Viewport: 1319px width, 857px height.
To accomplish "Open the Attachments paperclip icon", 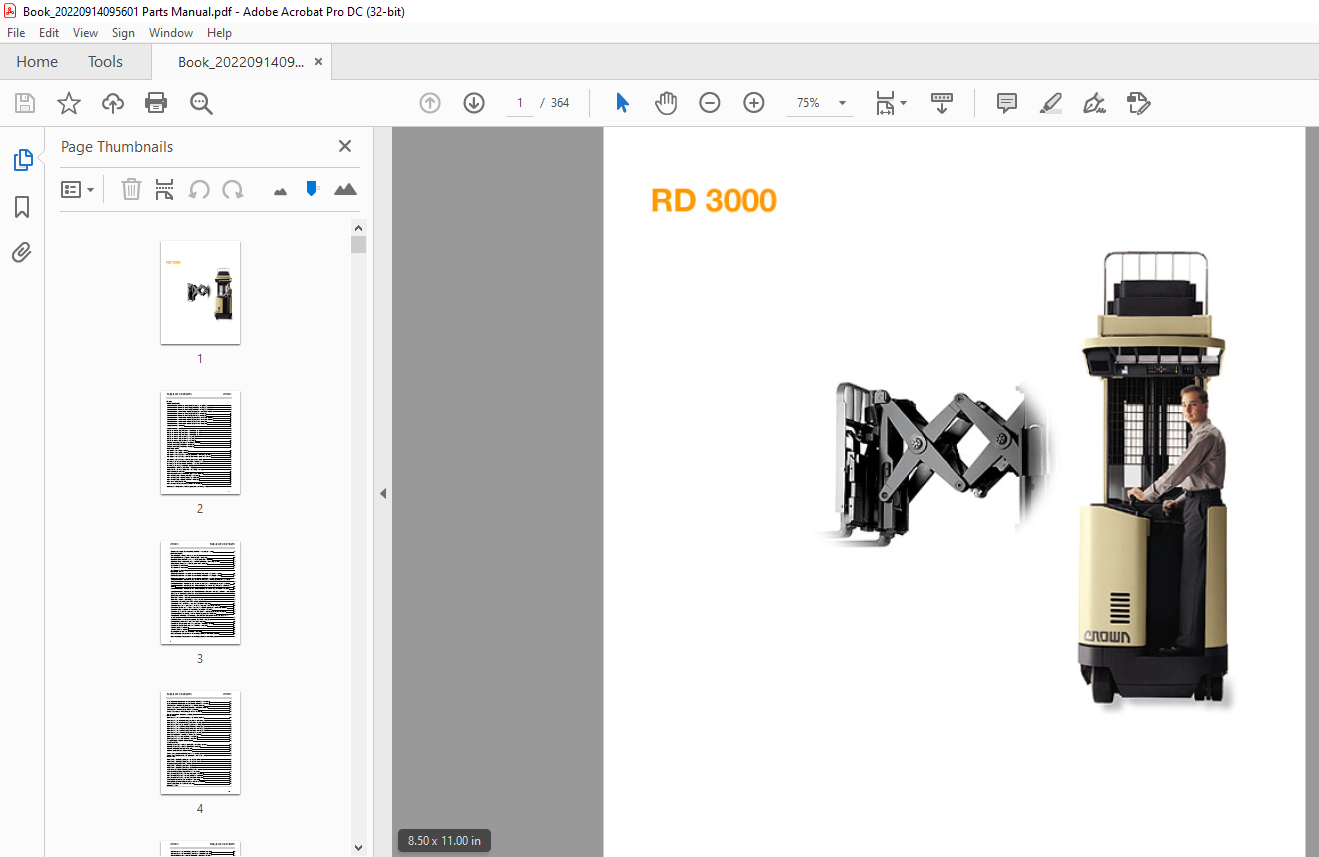I will click(x=22, y=252).
